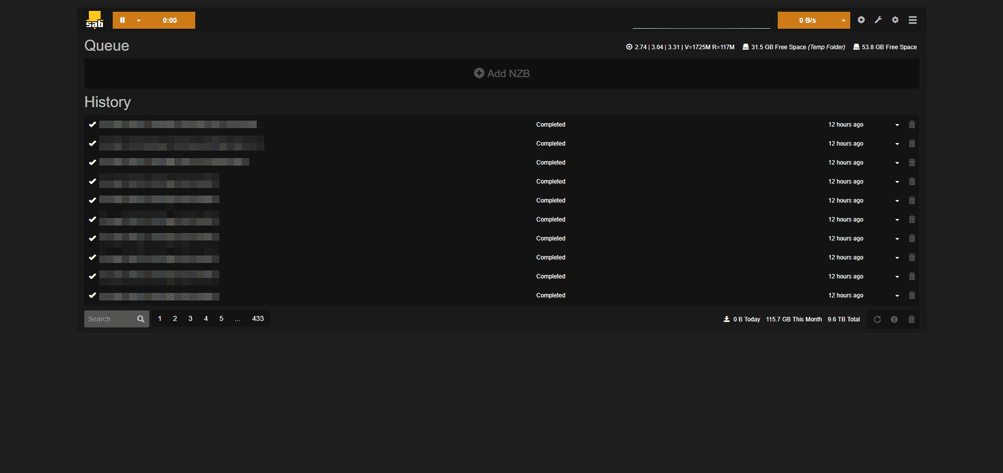Go to history page 5
The height and width of the screenshot is (473, 1003).
click(221, 319)
